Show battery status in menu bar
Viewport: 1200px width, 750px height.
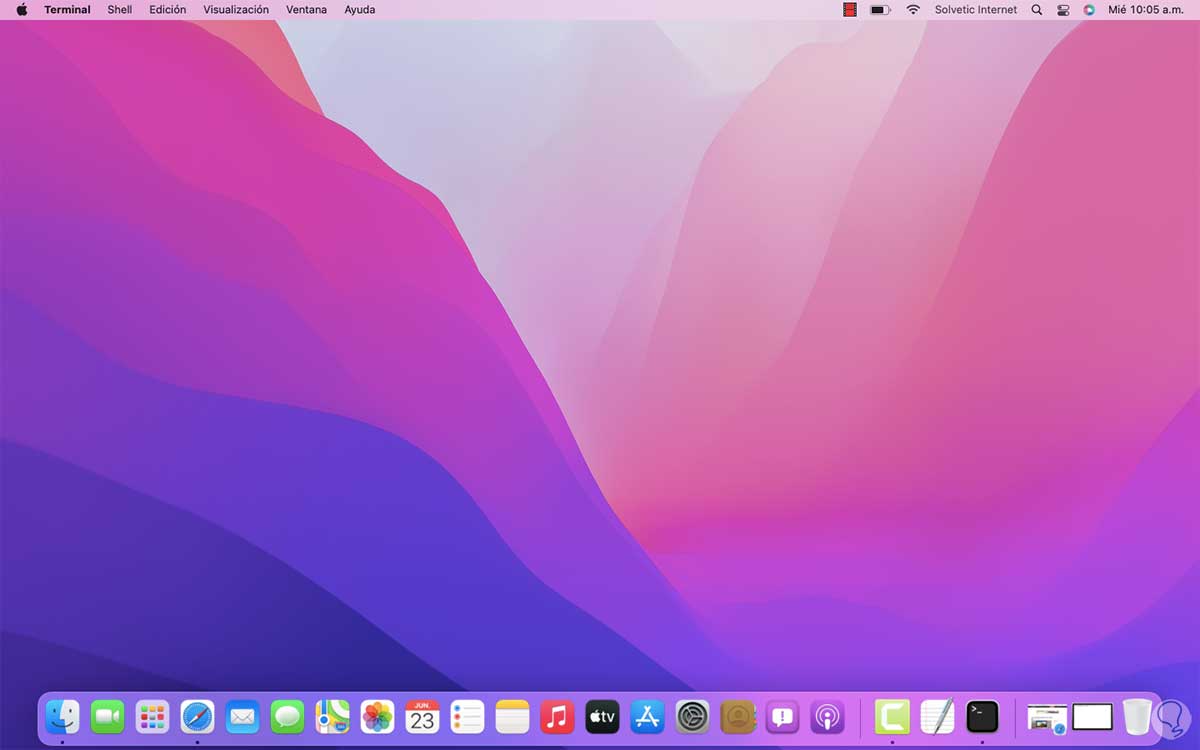click(x=880, y=9)
